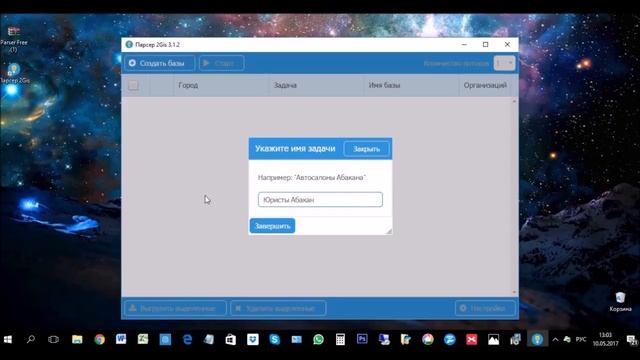Click the Организаций column header
The image size is (640, 360).
point(485,85)
